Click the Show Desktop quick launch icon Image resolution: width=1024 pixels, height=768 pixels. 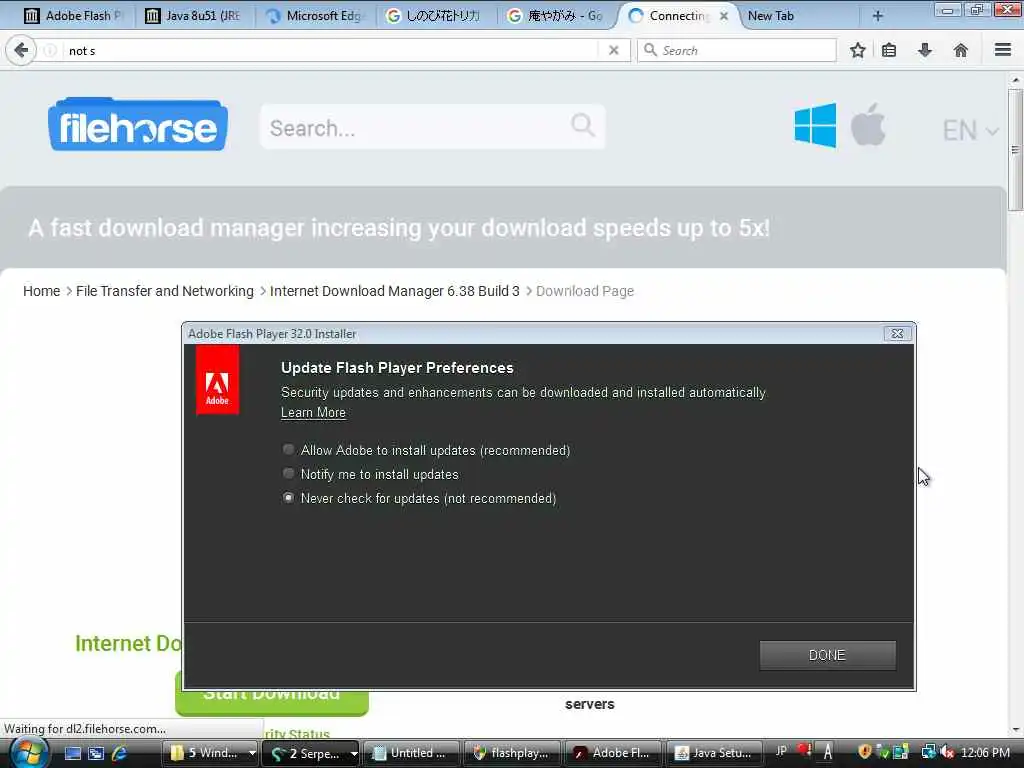point(72,753)
